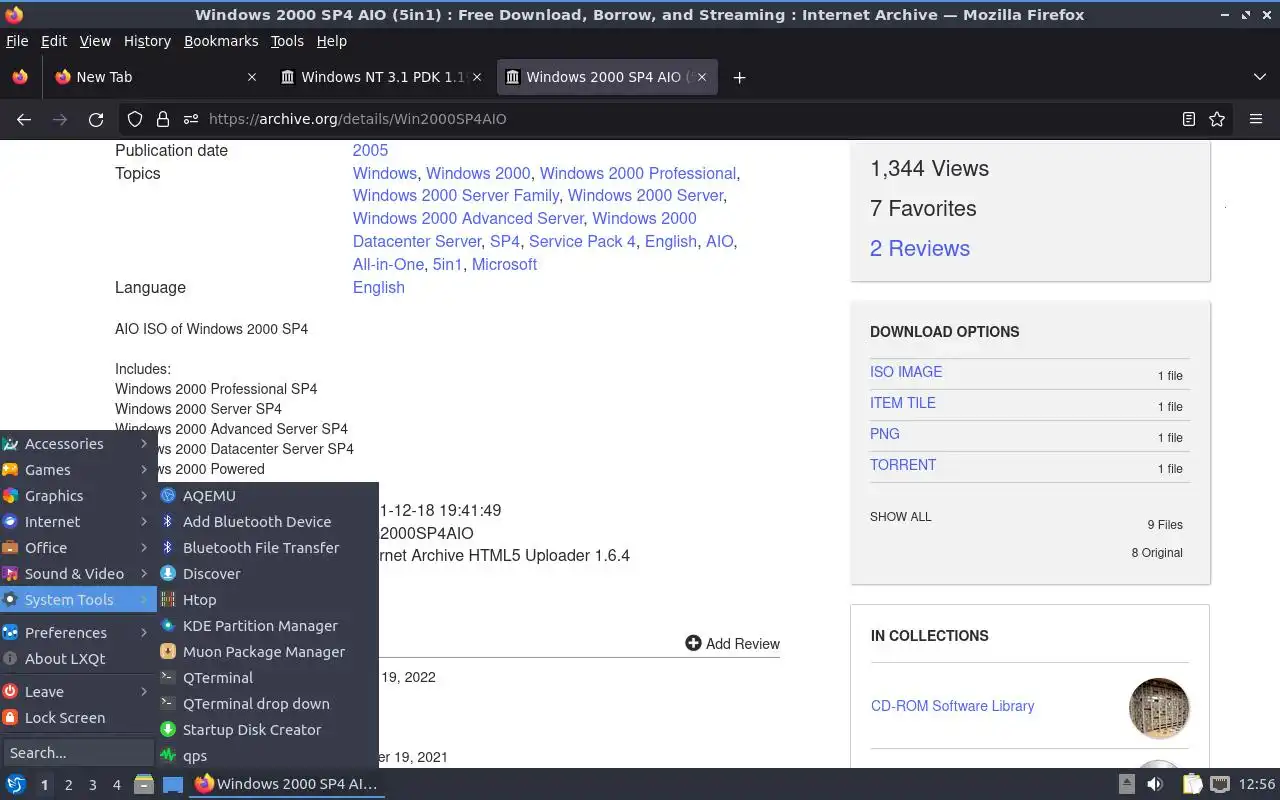The width and height of the screenshot is (1280, 800).
Task: Click the LXQt start menu button
Action: pyautogui.click(x=16, y=784)
